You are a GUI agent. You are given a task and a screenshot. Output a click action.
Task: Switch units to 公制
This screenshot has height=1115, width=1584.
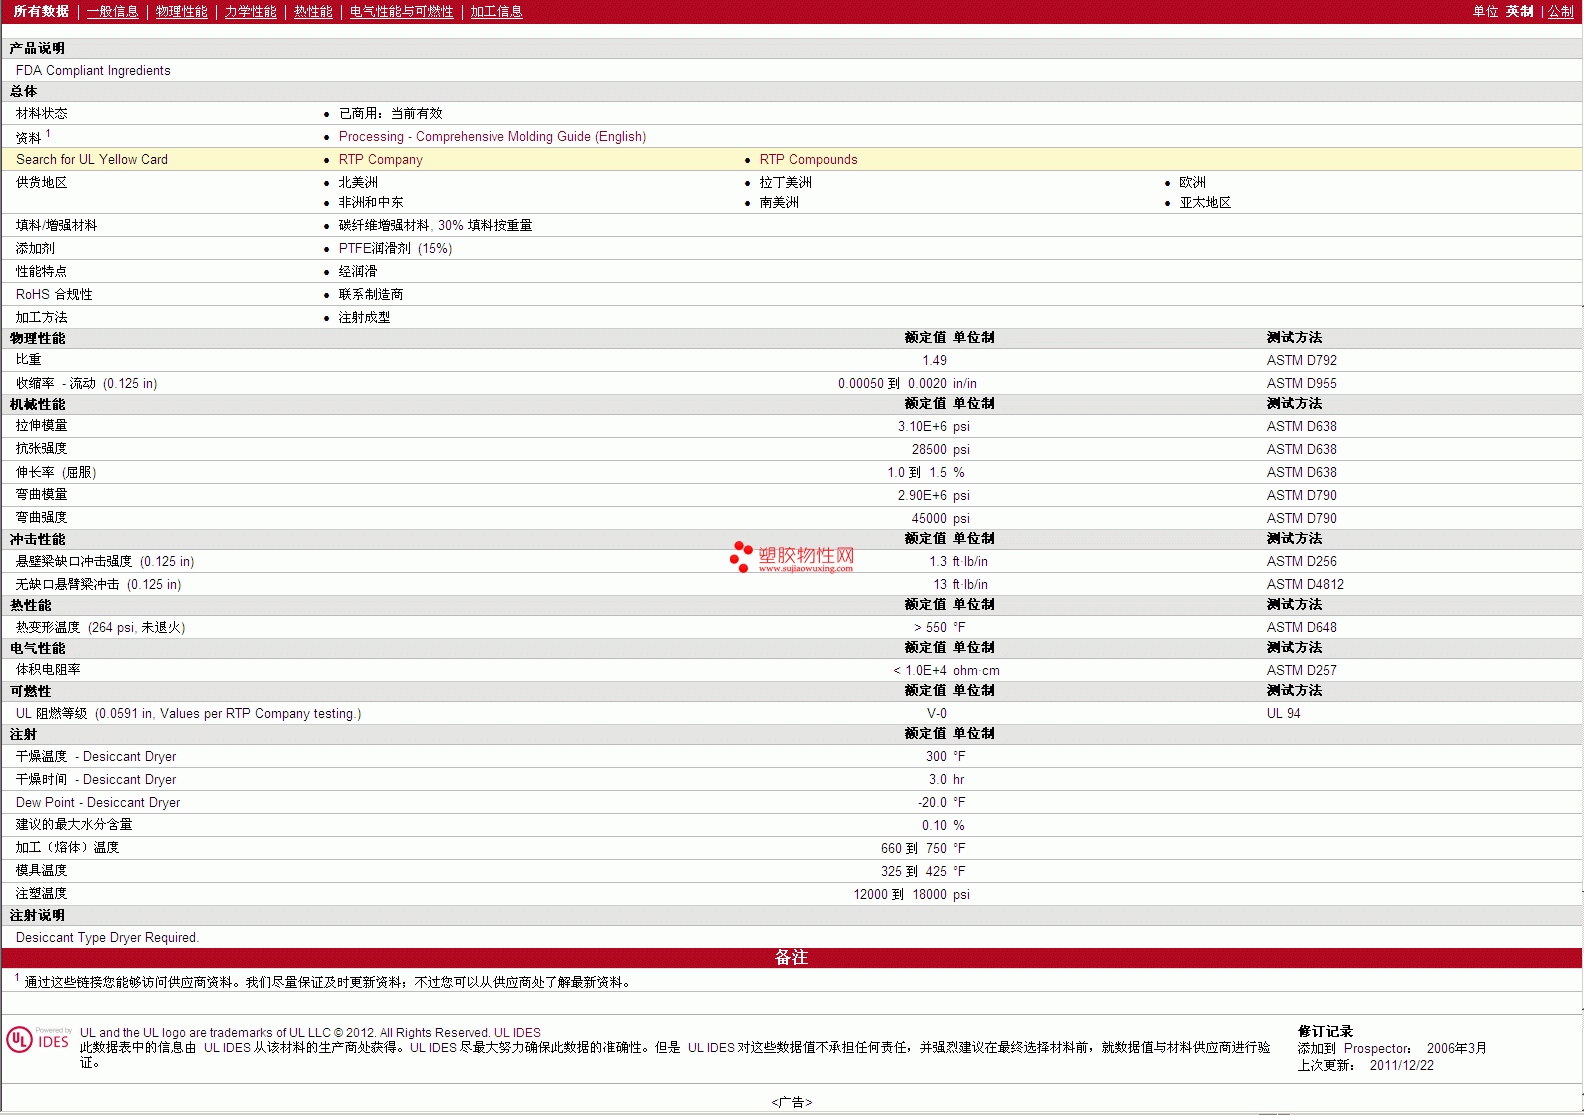tap(1561, 12)
